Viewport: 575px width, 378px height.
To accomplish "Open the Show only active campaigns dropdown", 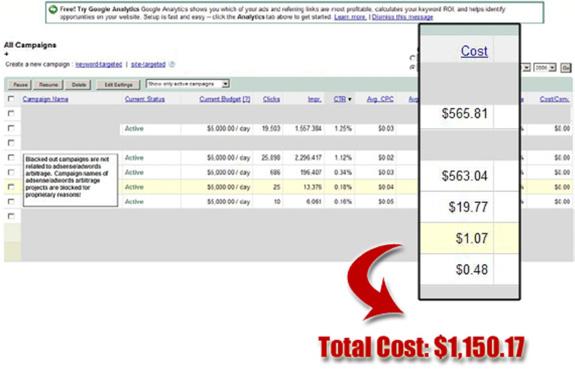I will (188, 84).
